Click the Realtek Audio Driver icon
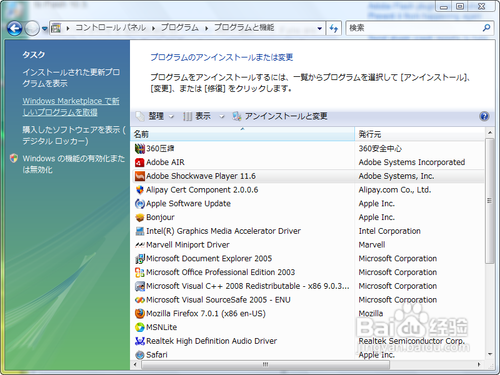 tap(140, 341)
